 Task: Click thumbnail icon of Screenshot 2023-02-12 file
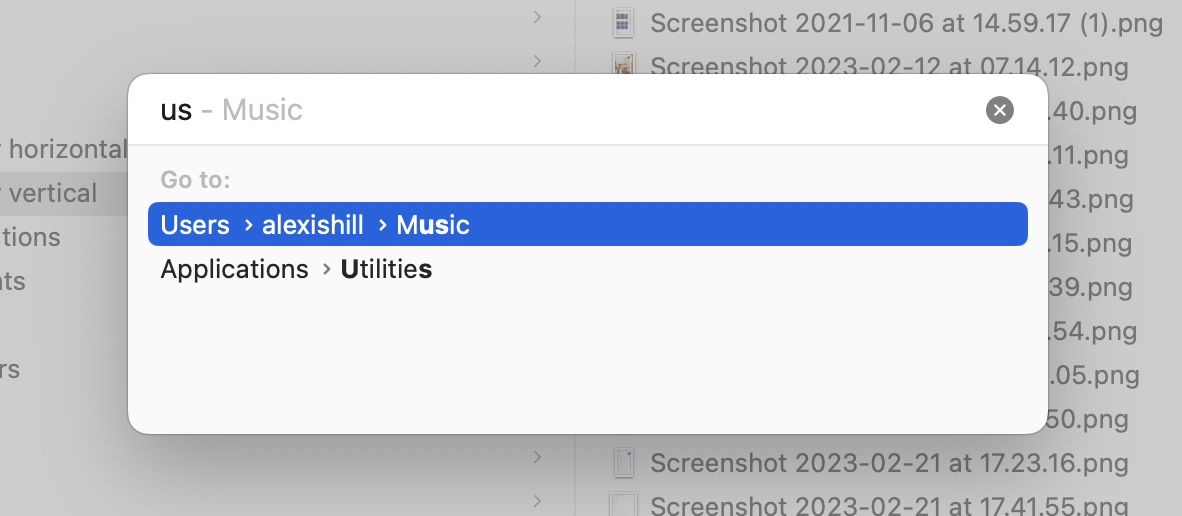point(624,67)
